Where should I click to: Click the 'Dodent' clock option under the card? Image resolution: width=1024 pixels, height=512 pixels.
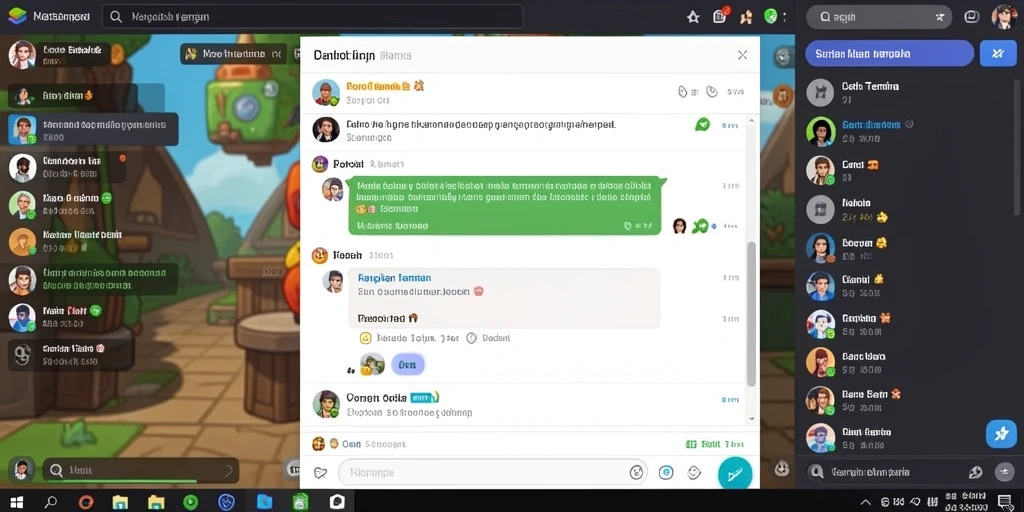[488, 338]
